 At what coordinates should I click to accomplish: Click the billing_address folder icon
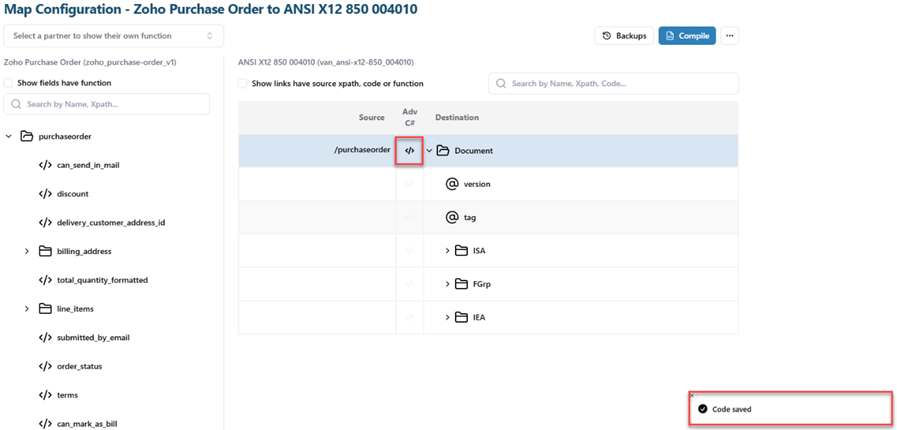click(x=45, y=251)
